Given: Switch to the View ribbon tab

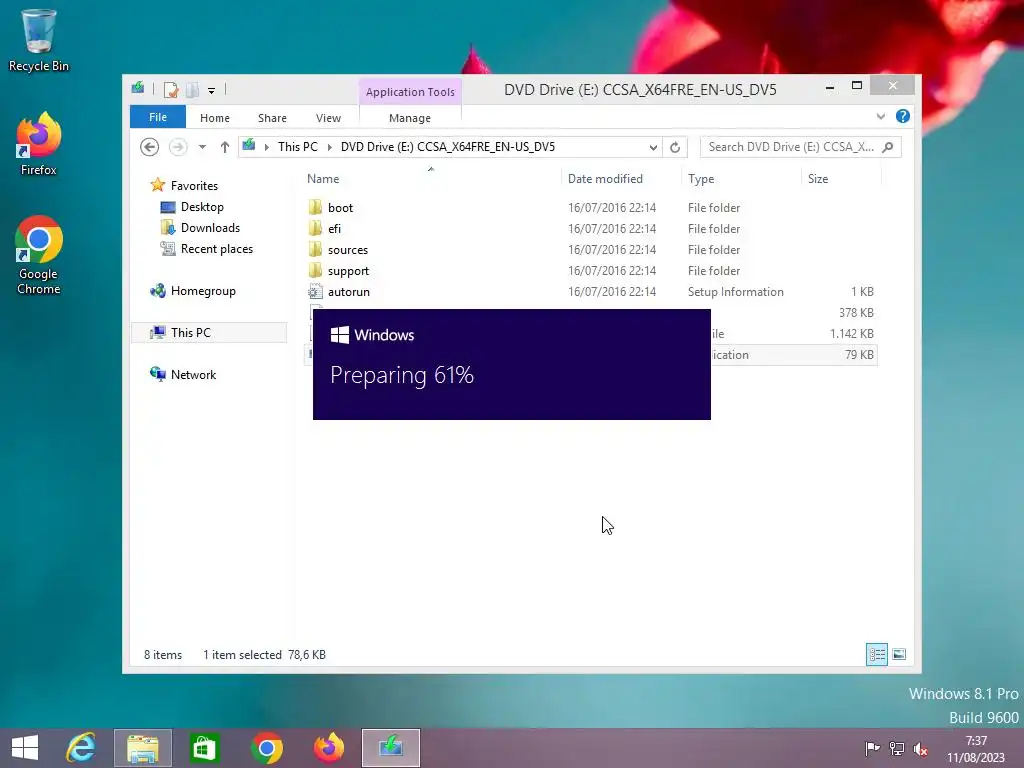Looking at the screenshot, I should 328,118.
